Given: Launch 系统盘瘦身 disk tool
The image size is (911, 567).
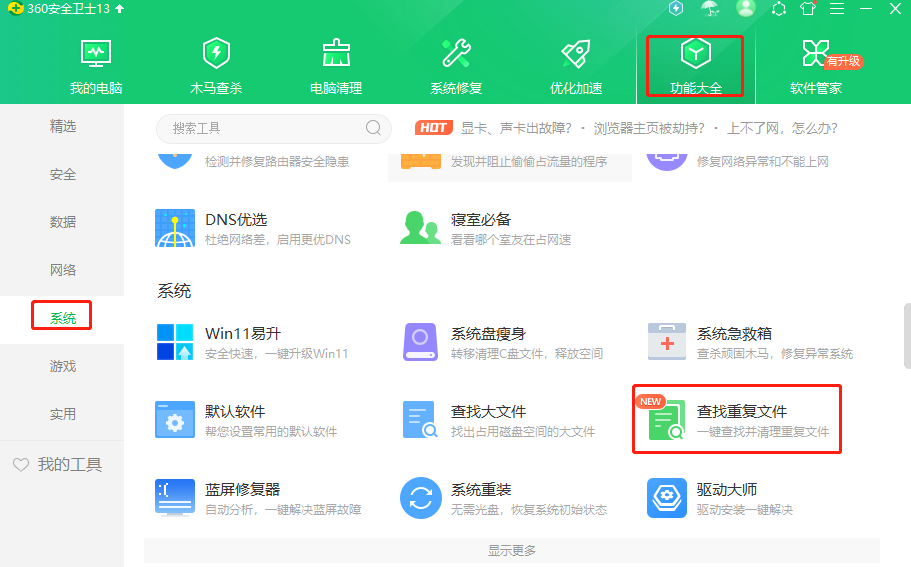Looking at the screenshot, I should coord(503,342).
